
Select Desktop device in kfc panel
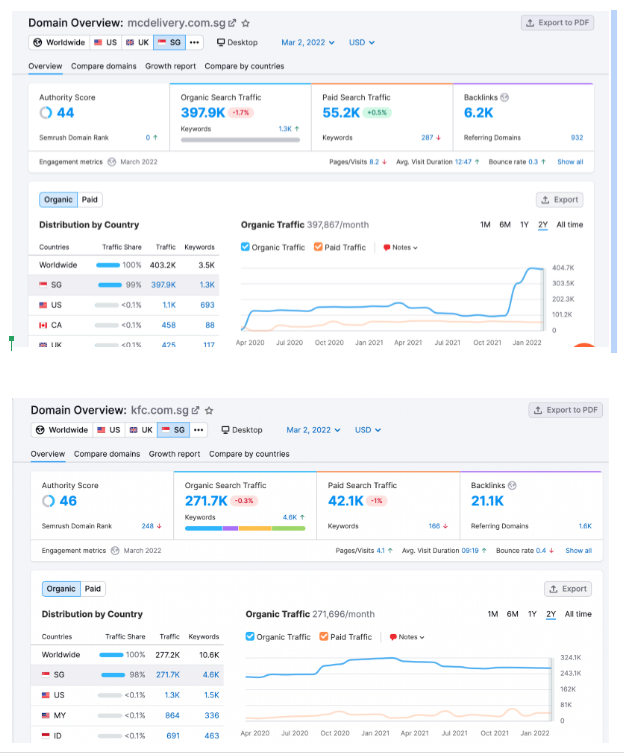tap(242, 430)
